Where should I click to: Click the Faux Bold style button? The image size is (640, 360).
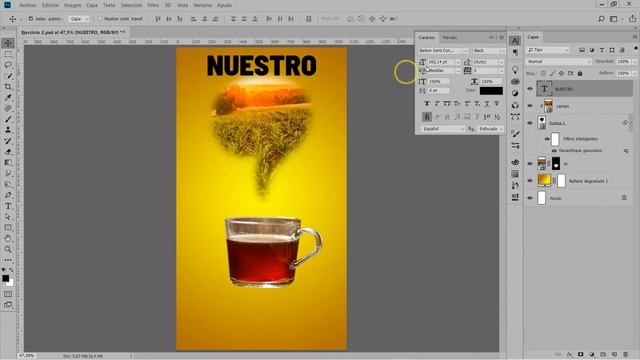click(x=427, y=104)
